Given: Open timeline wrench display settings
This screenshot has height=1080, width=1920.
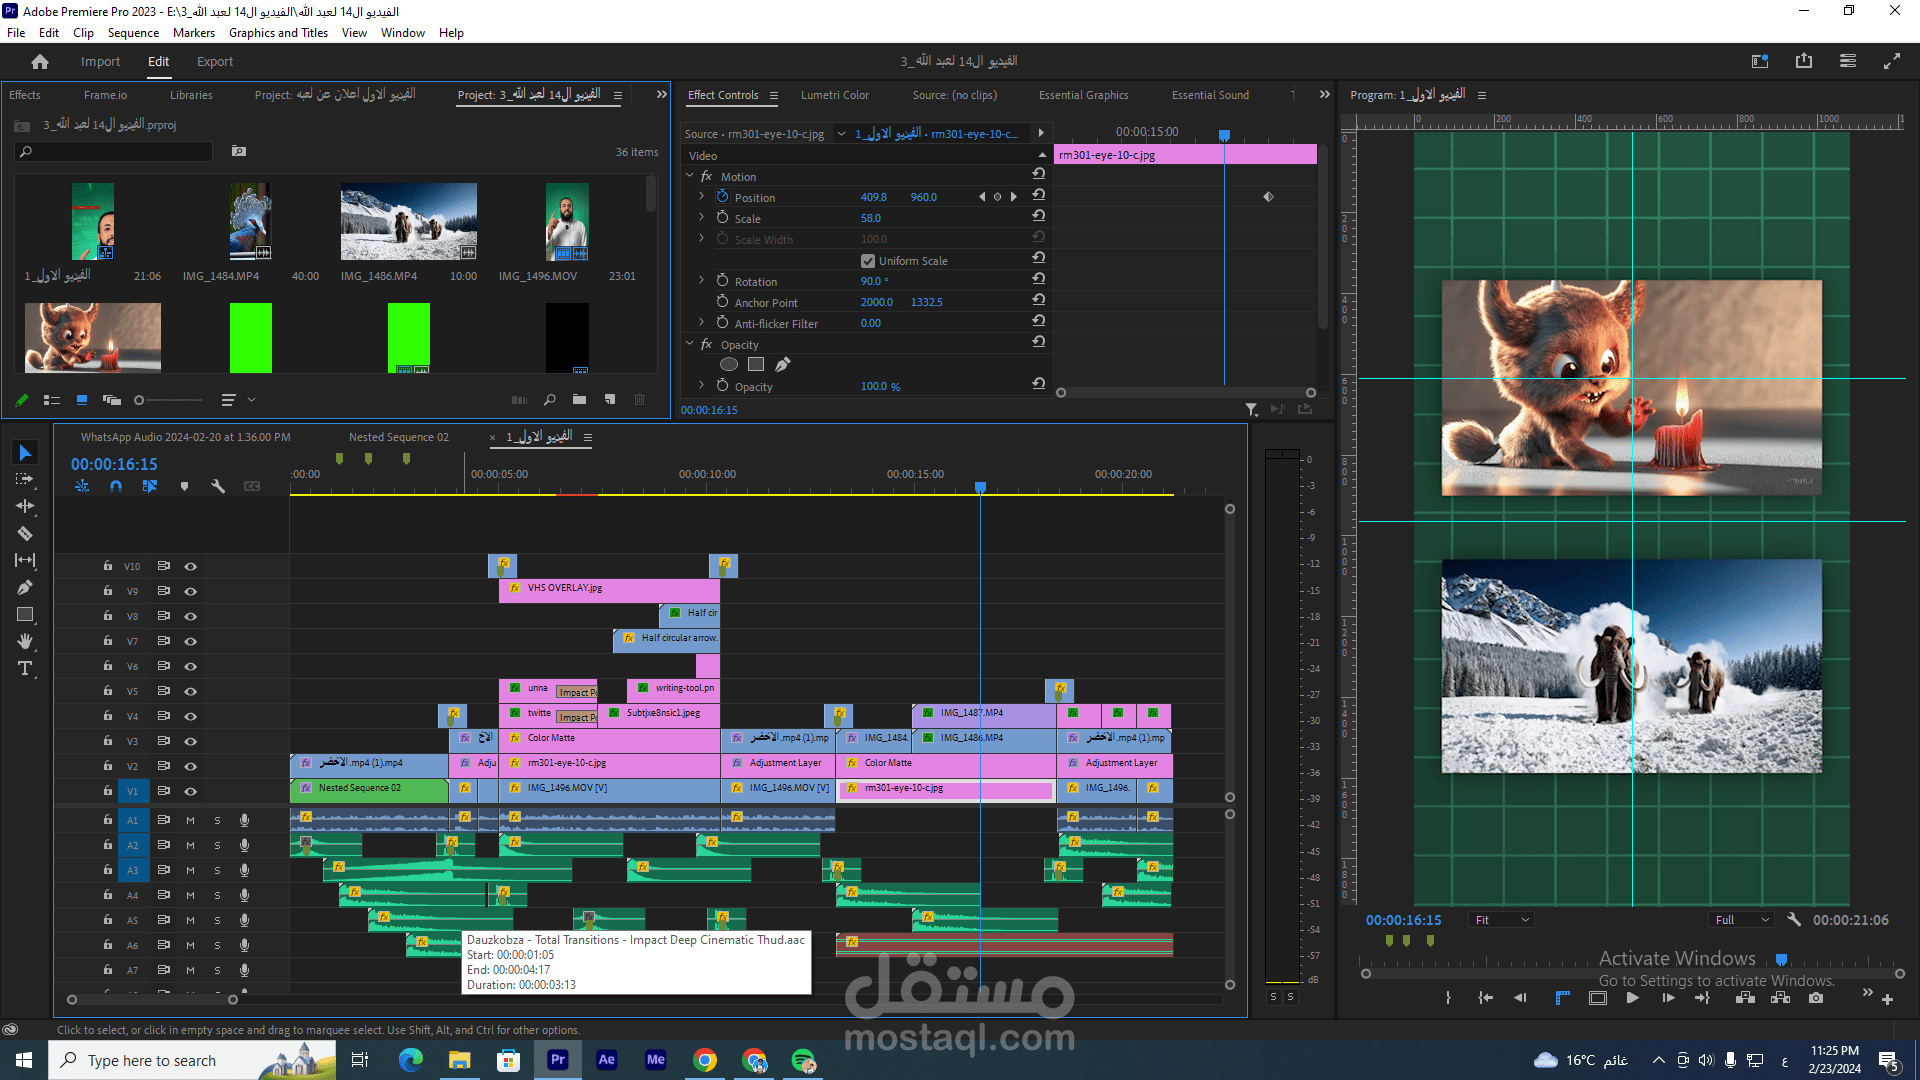Looking at the screenshot, I should [218, 486].
